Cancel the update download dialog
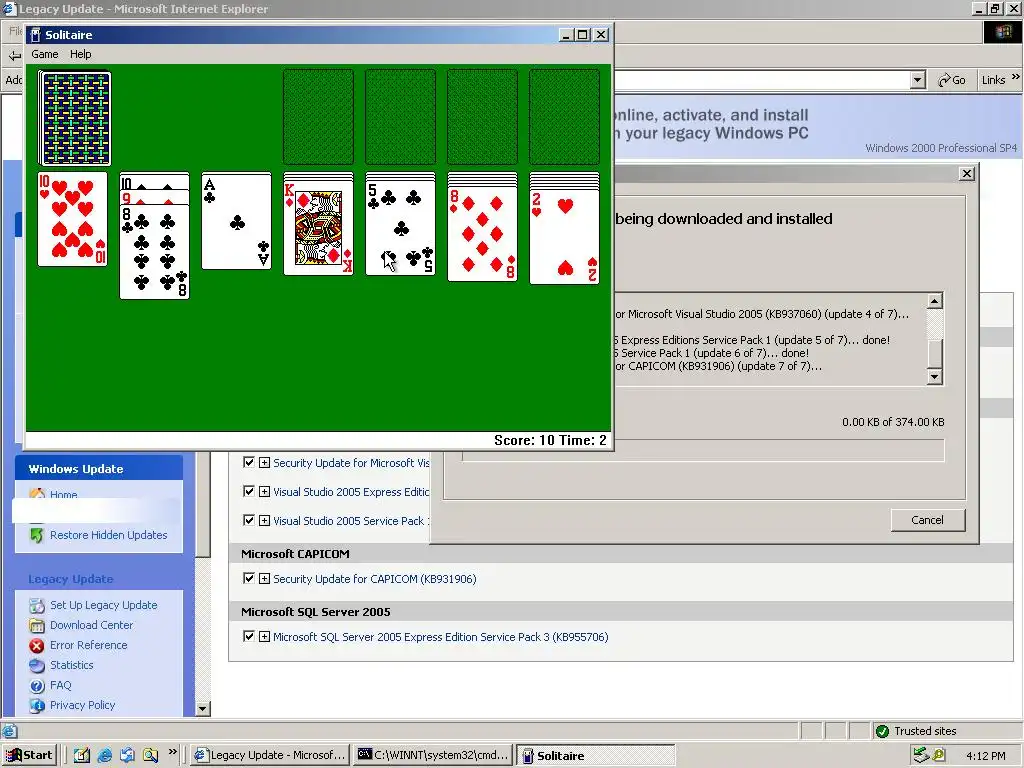The height and width of the screenshot is (768, 1024). coord(927,520)
